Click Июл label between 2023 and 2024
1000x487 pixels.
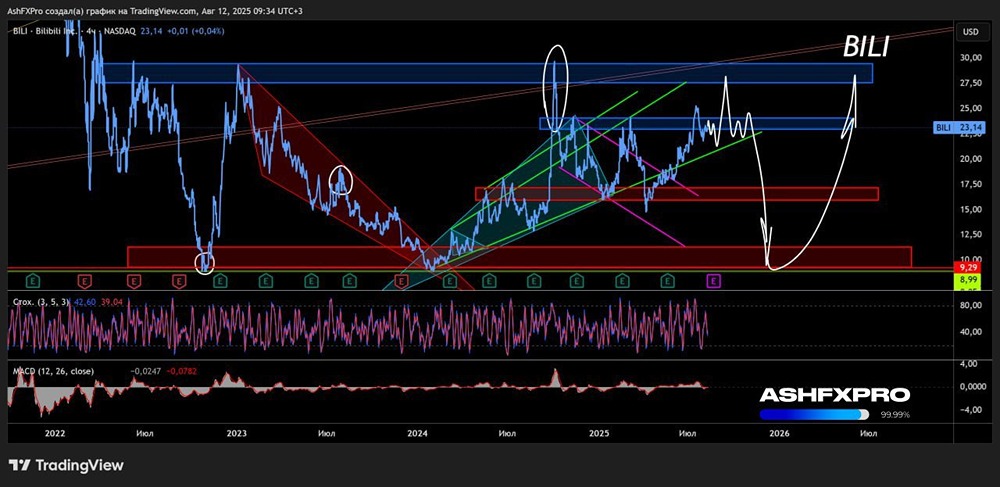(x=327, y=433)
